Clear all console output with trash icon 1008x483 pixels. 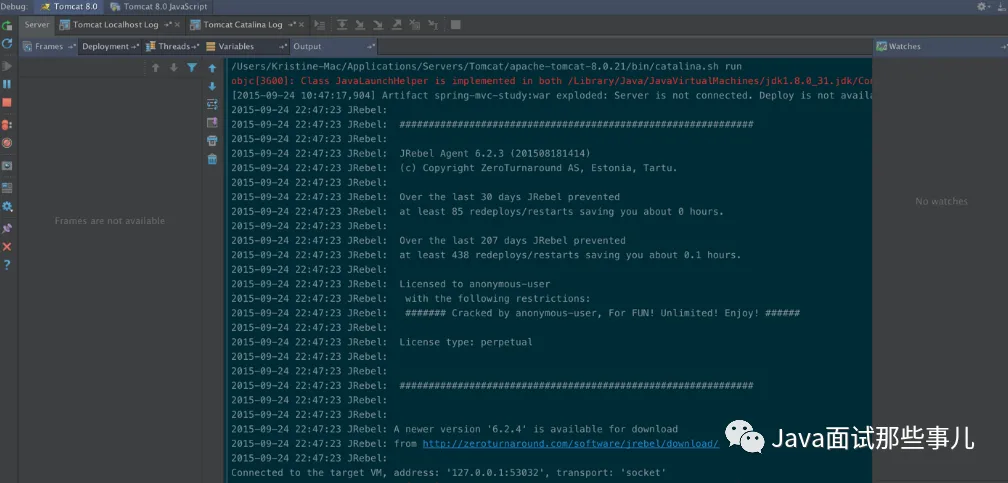click(212, 159)
